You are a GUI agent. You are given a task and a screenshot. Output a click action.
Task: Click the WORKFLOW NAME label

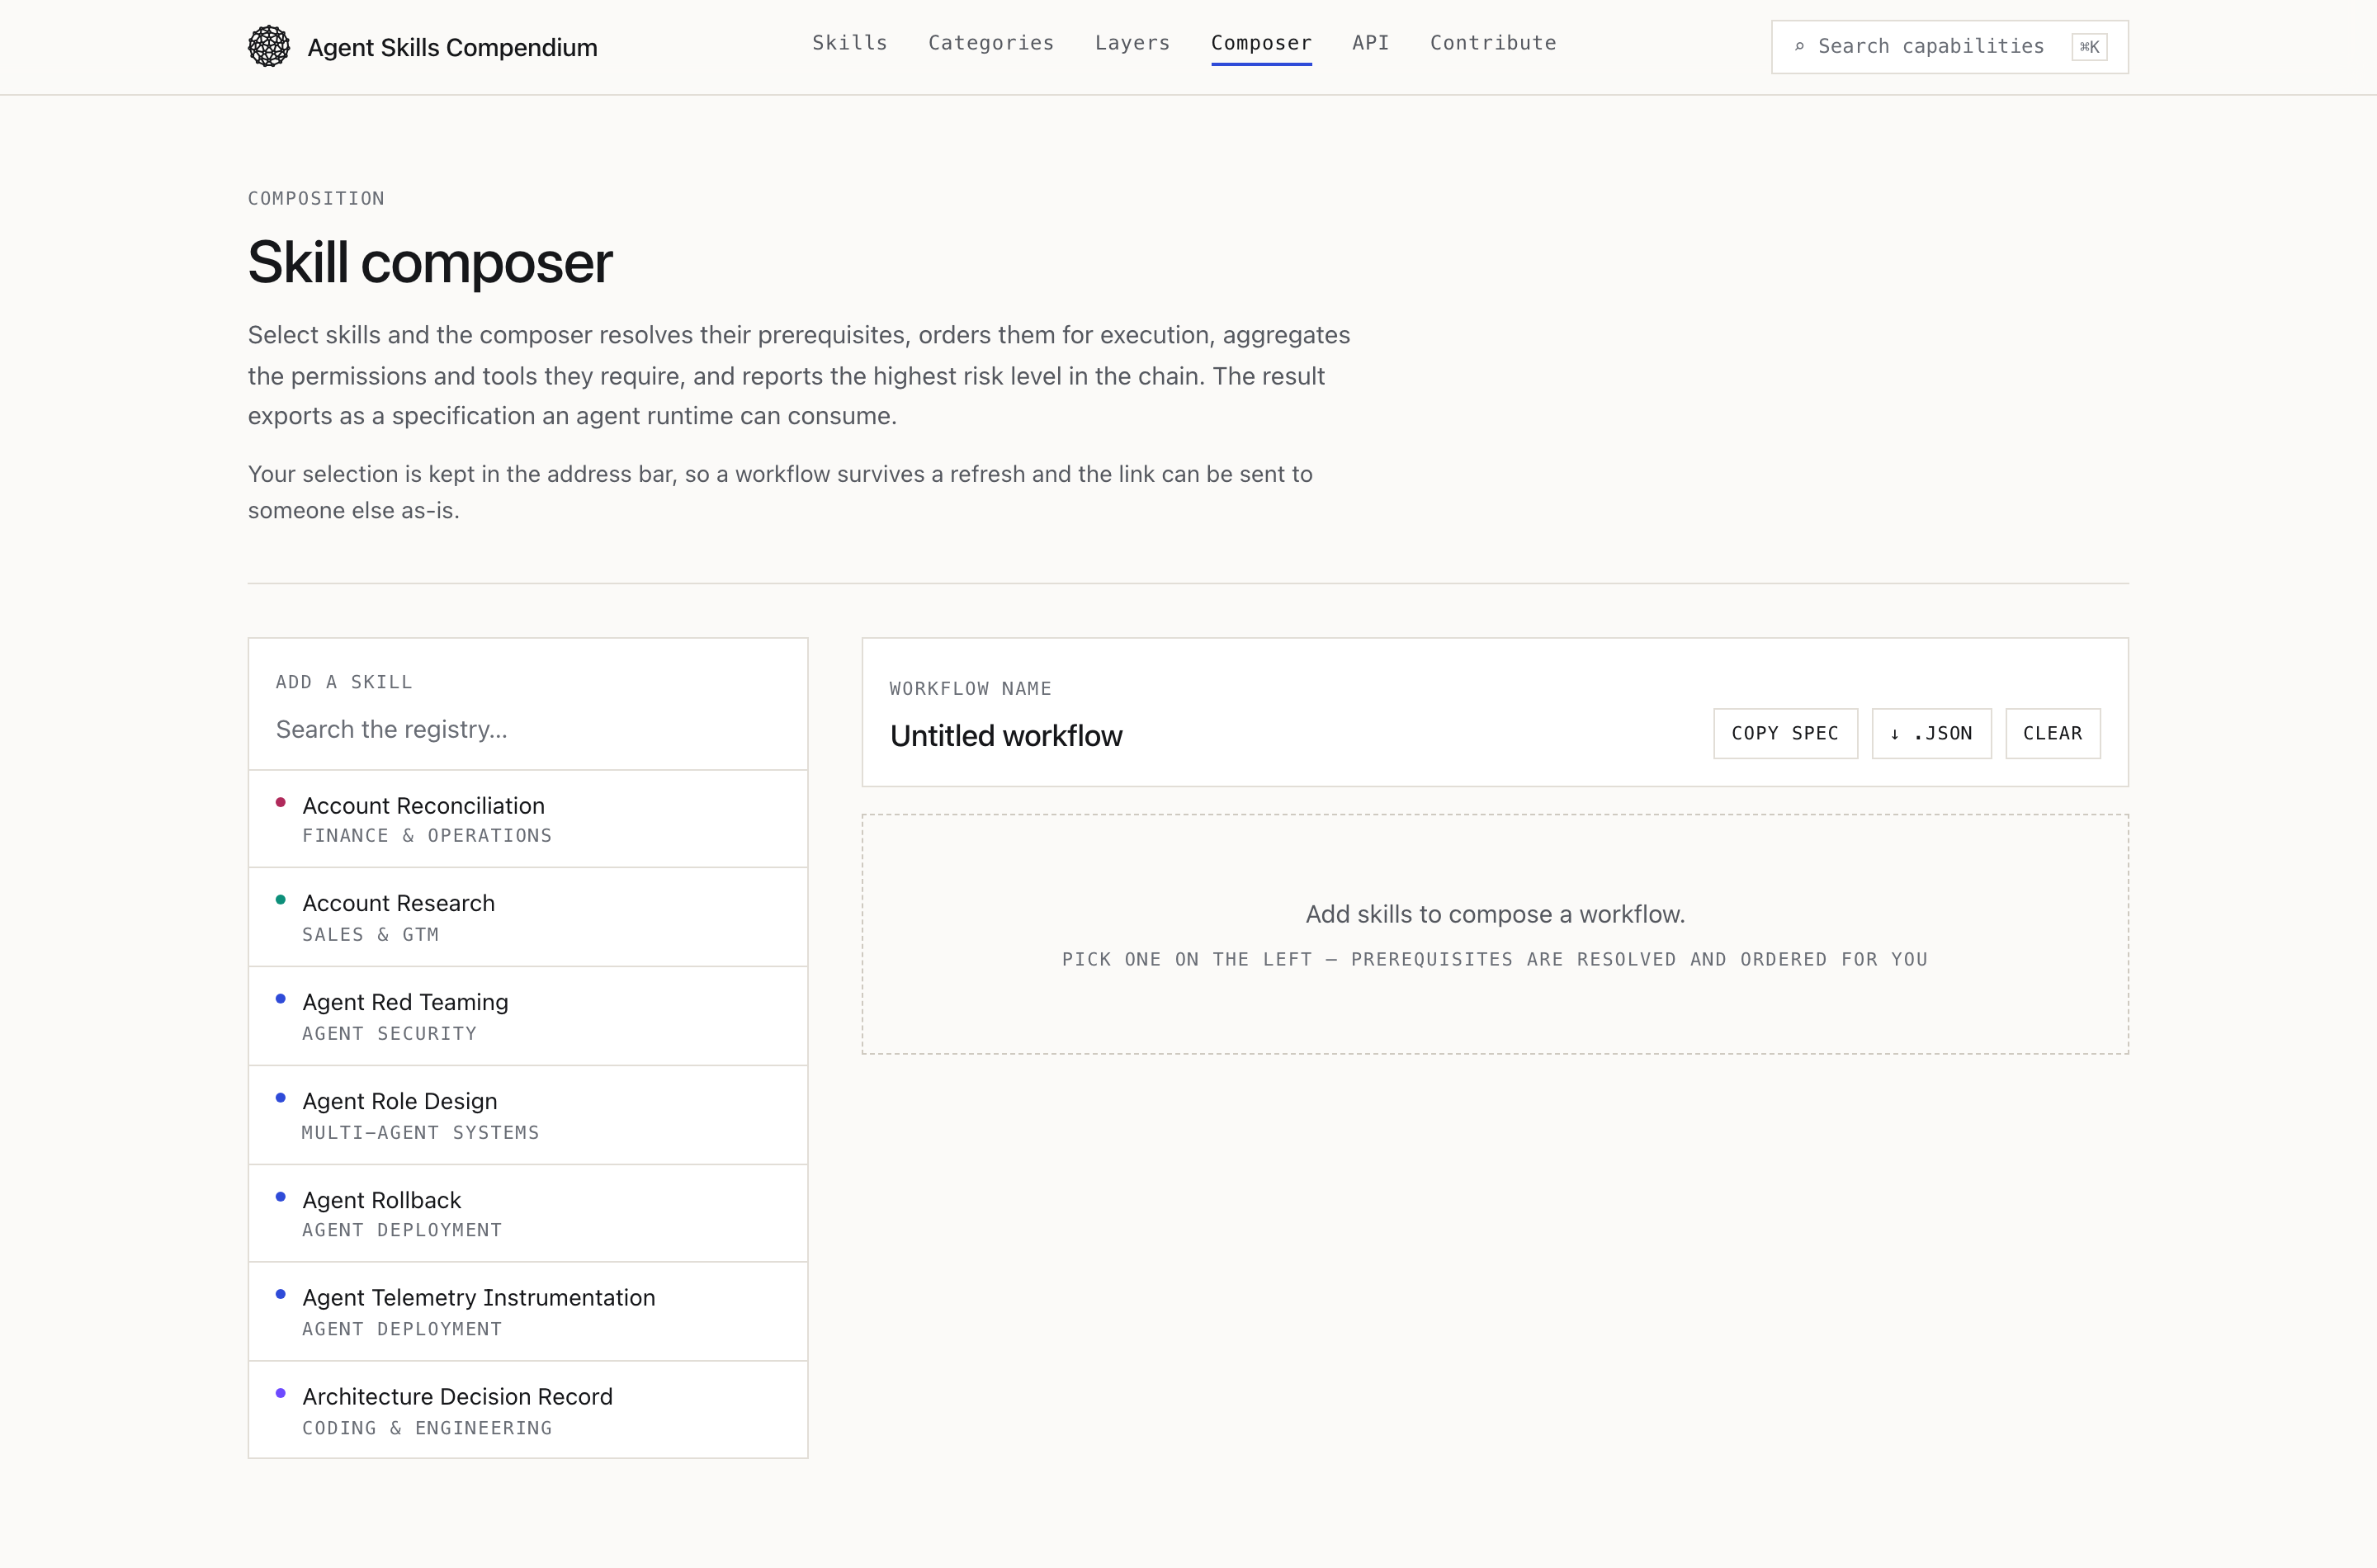tap(970, 688)
